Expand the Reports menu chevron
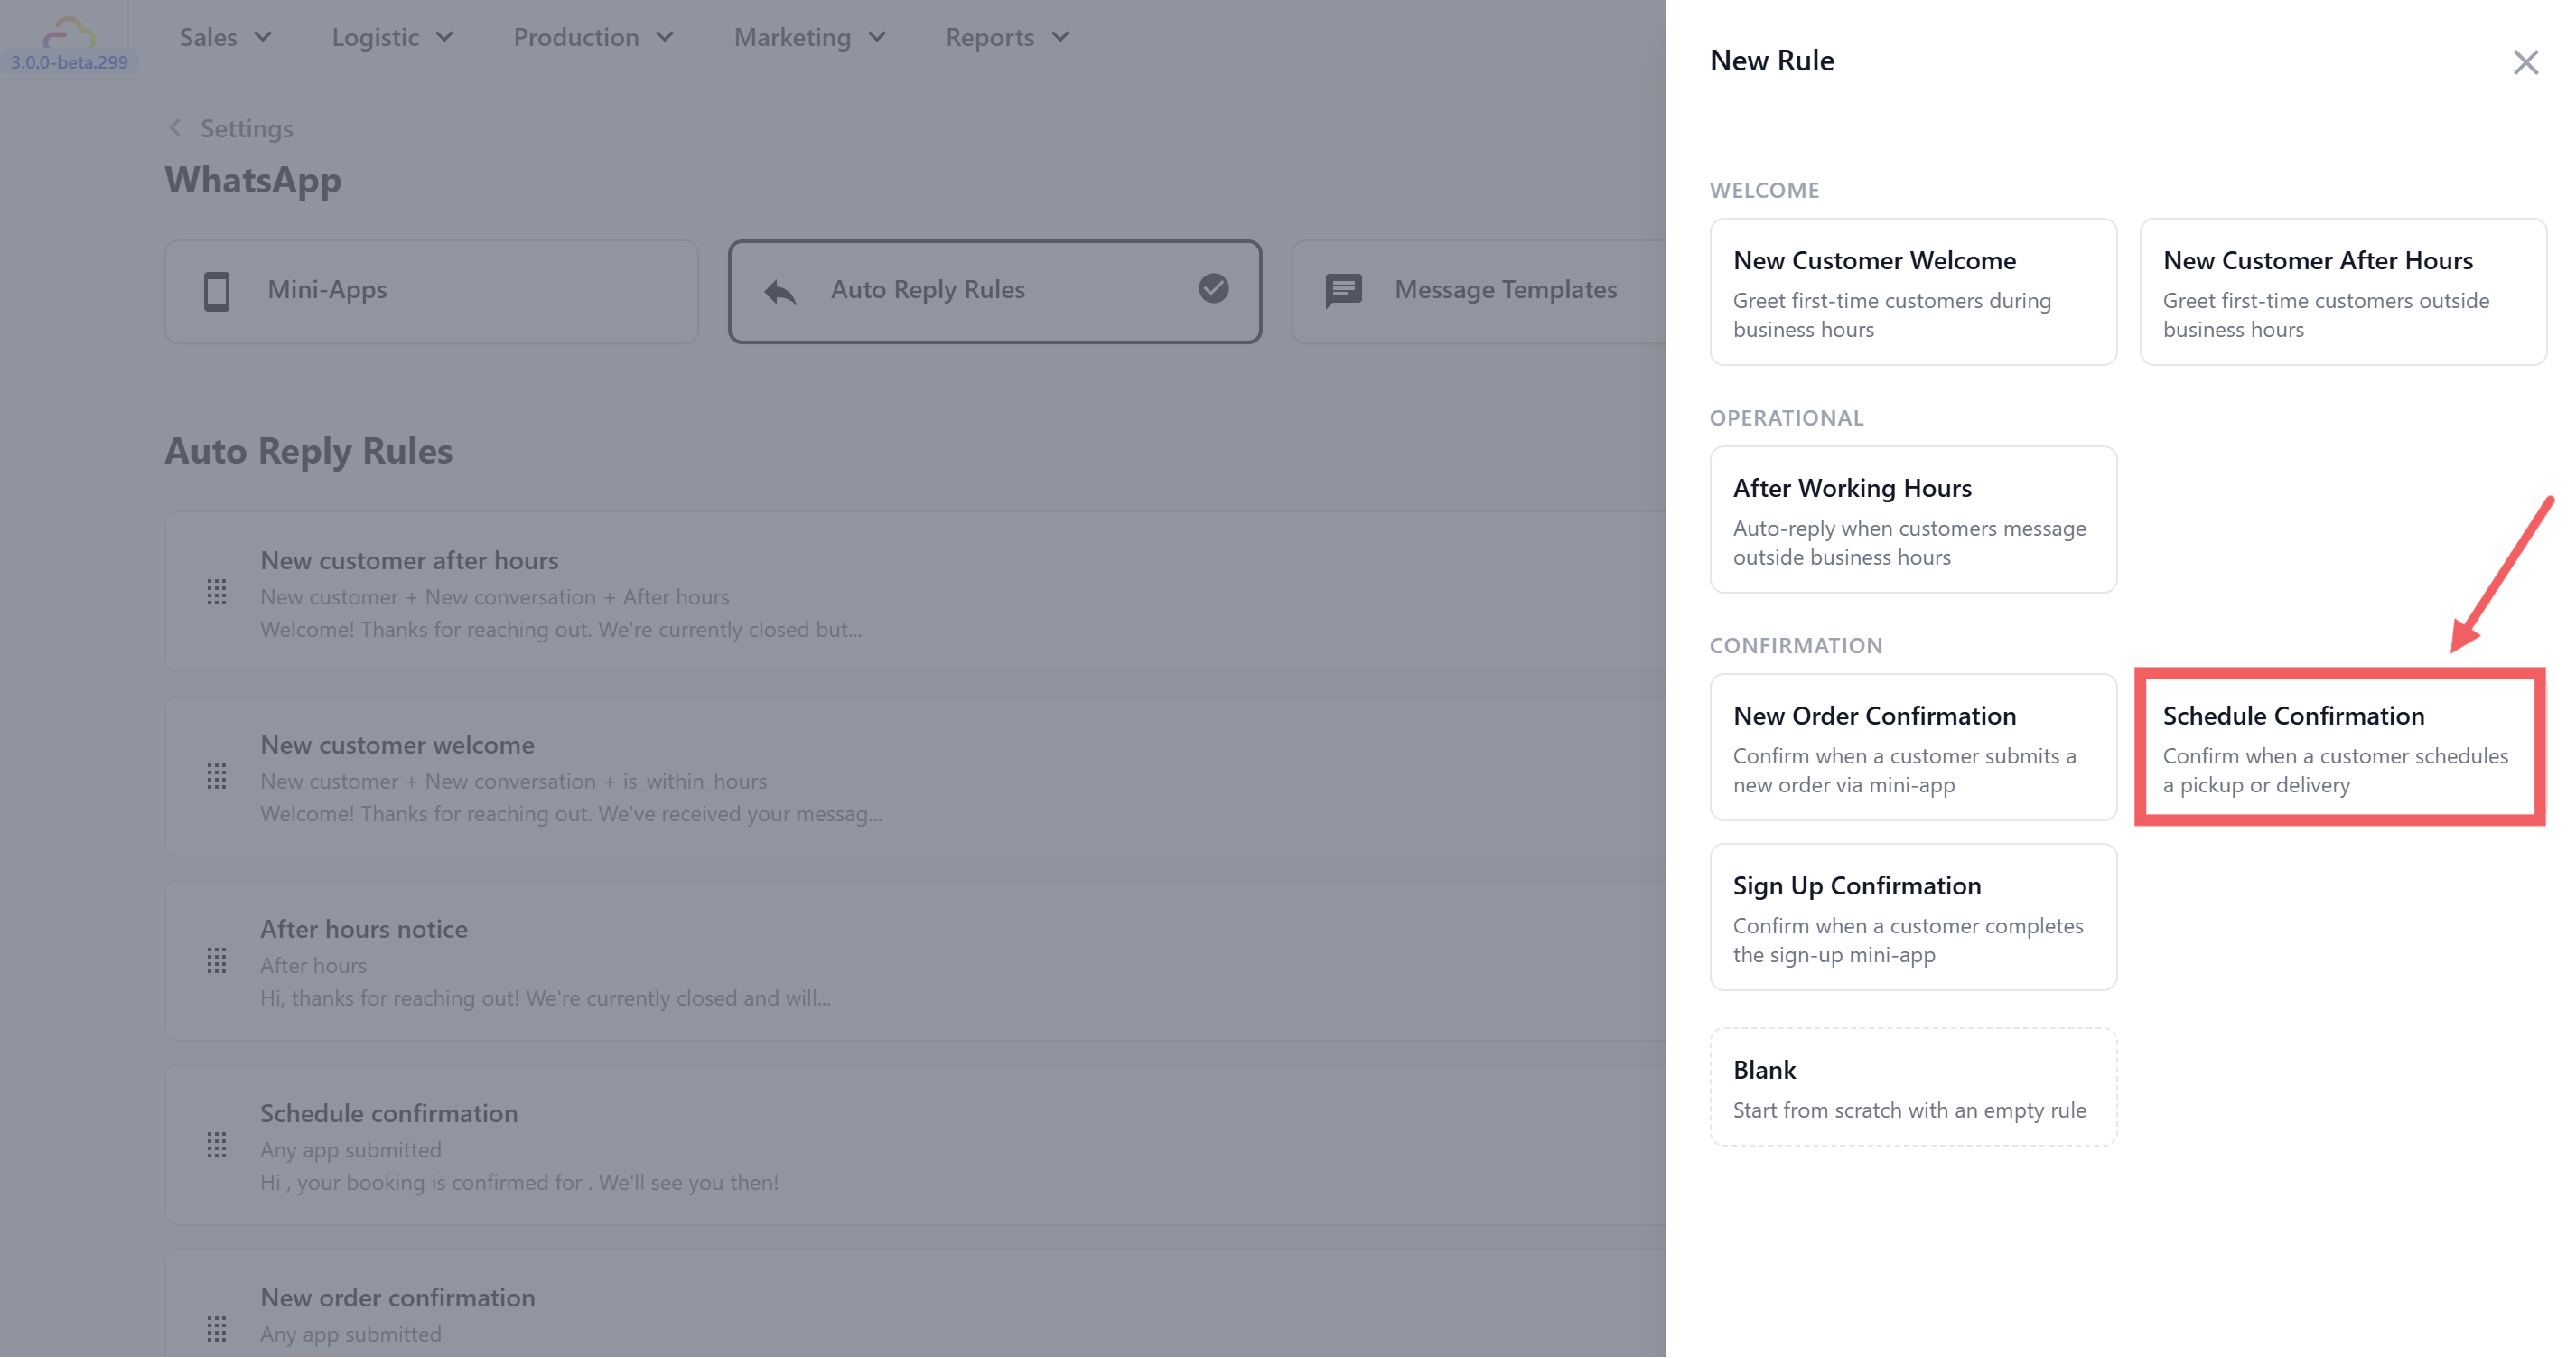This screenshot has height=1358, width=2576. pyautogui.click(x=1060, y=38)
